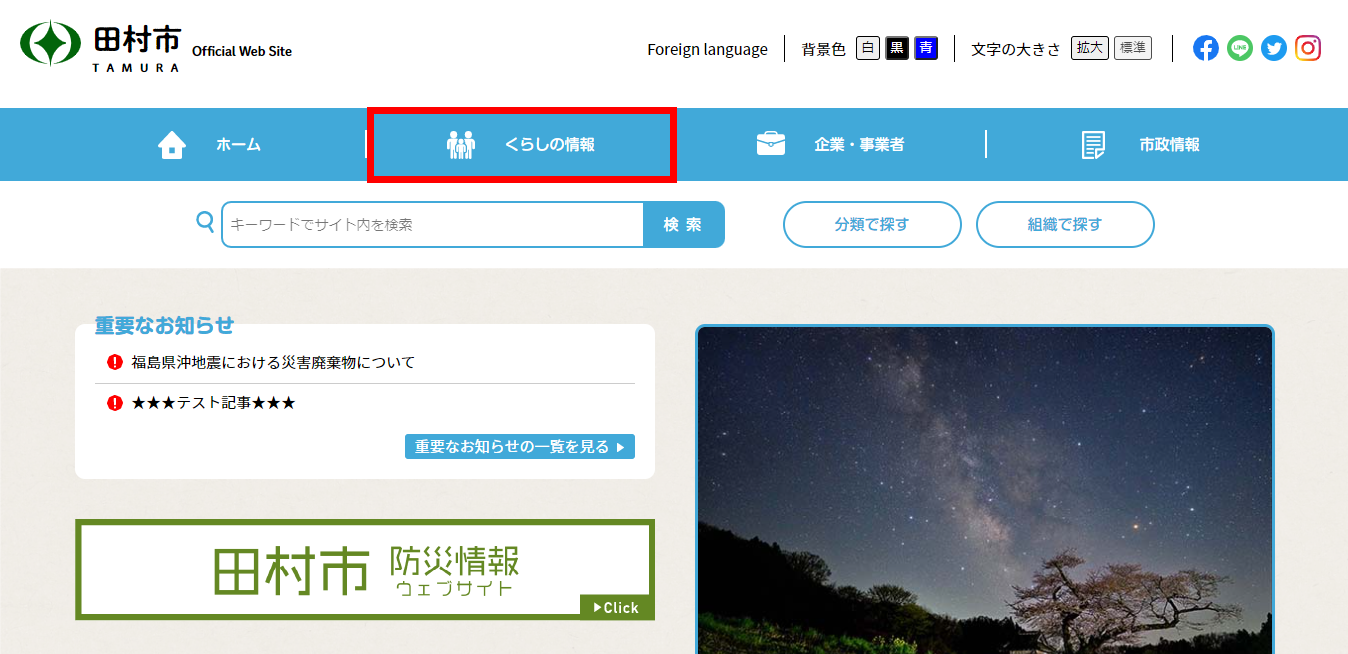Enlarge text size with 拡大 button
Viewport: 1348px width, 654px height.
(1089, 48)
